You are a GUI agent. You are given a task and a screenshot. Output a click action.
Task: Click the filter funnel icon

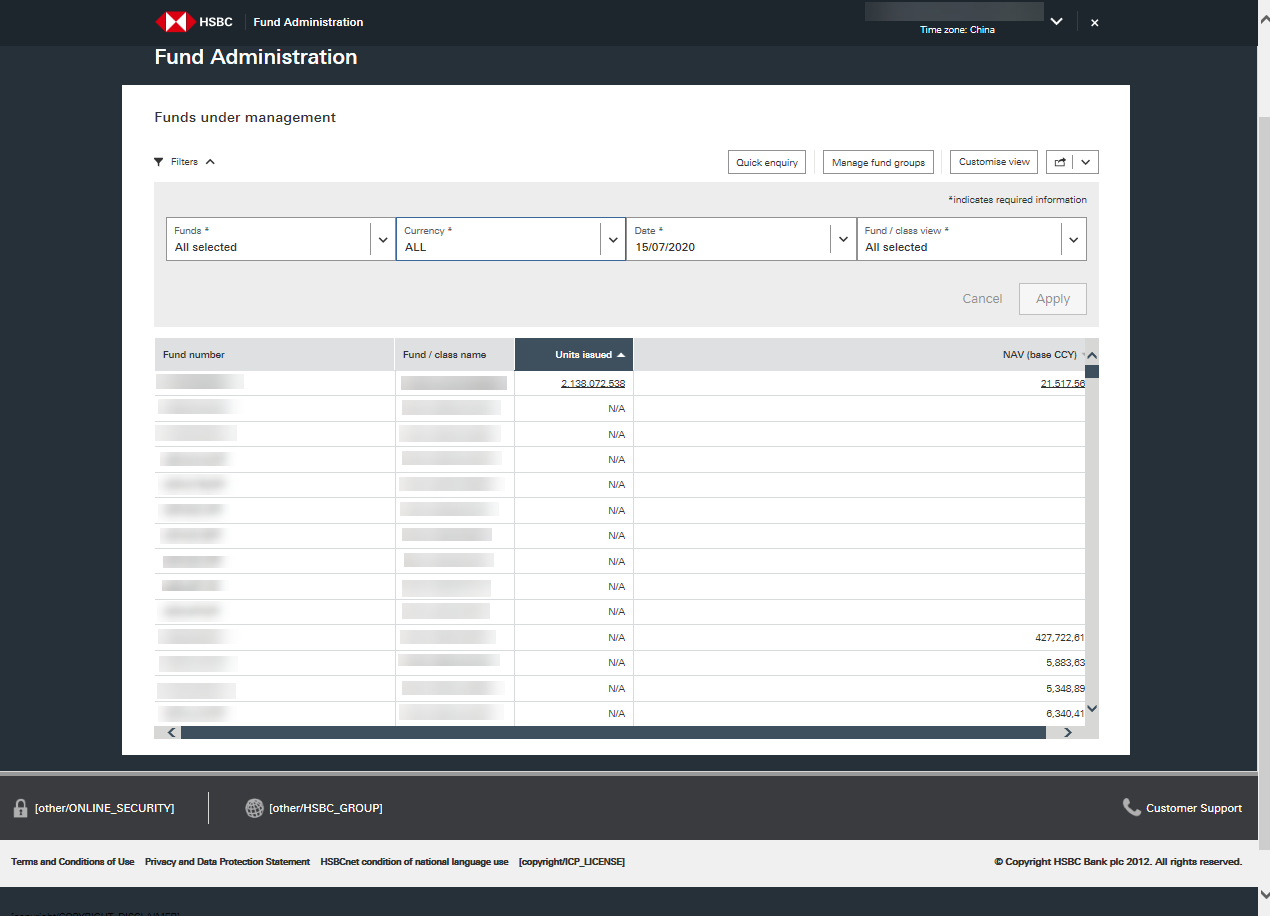tap(159, 161)
